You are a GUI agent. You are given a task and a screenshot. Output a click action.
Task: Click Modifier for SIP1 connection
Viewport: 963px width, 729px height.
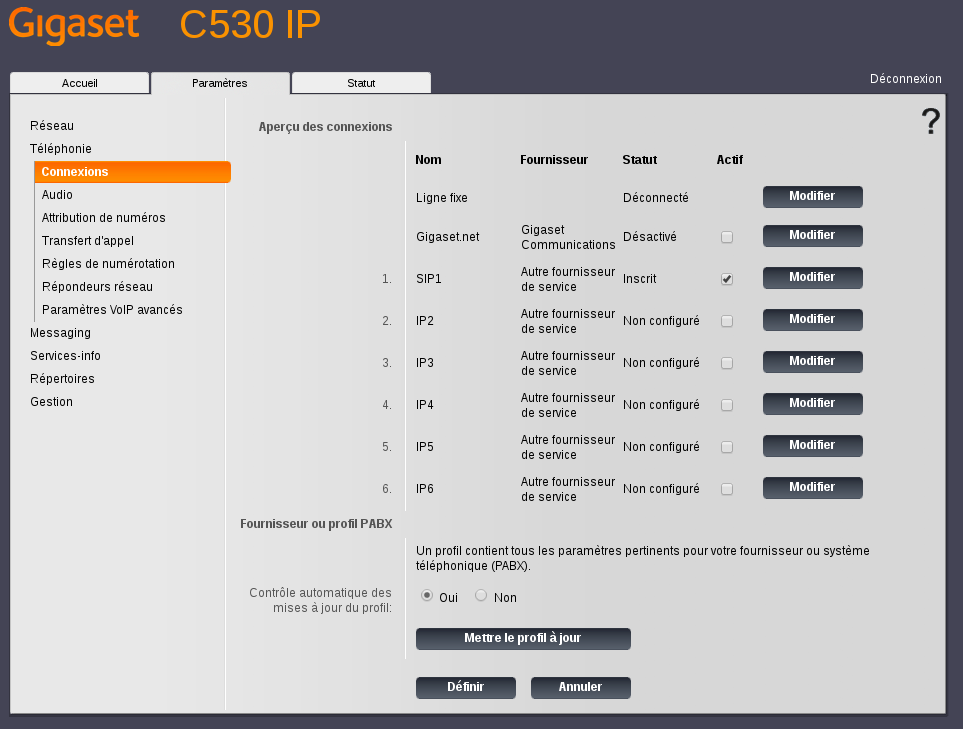click(x=812, y=278)
